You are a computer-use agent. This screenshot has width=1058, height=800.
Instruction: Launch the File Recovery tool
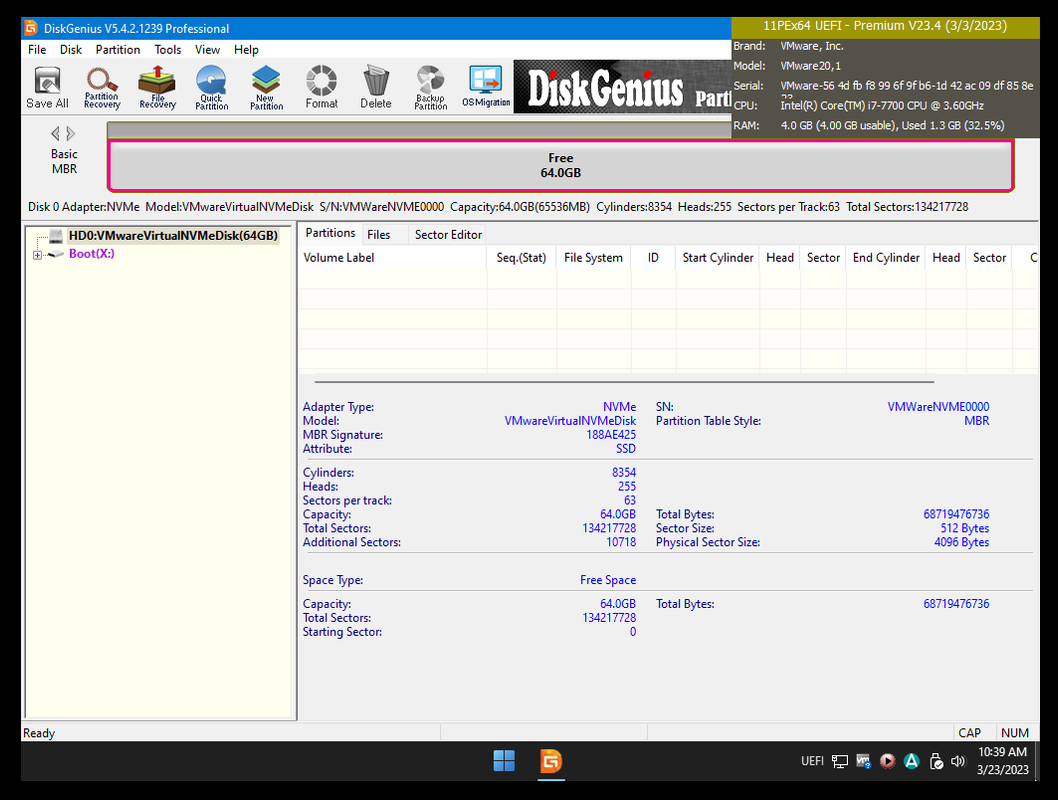(157, 88)
